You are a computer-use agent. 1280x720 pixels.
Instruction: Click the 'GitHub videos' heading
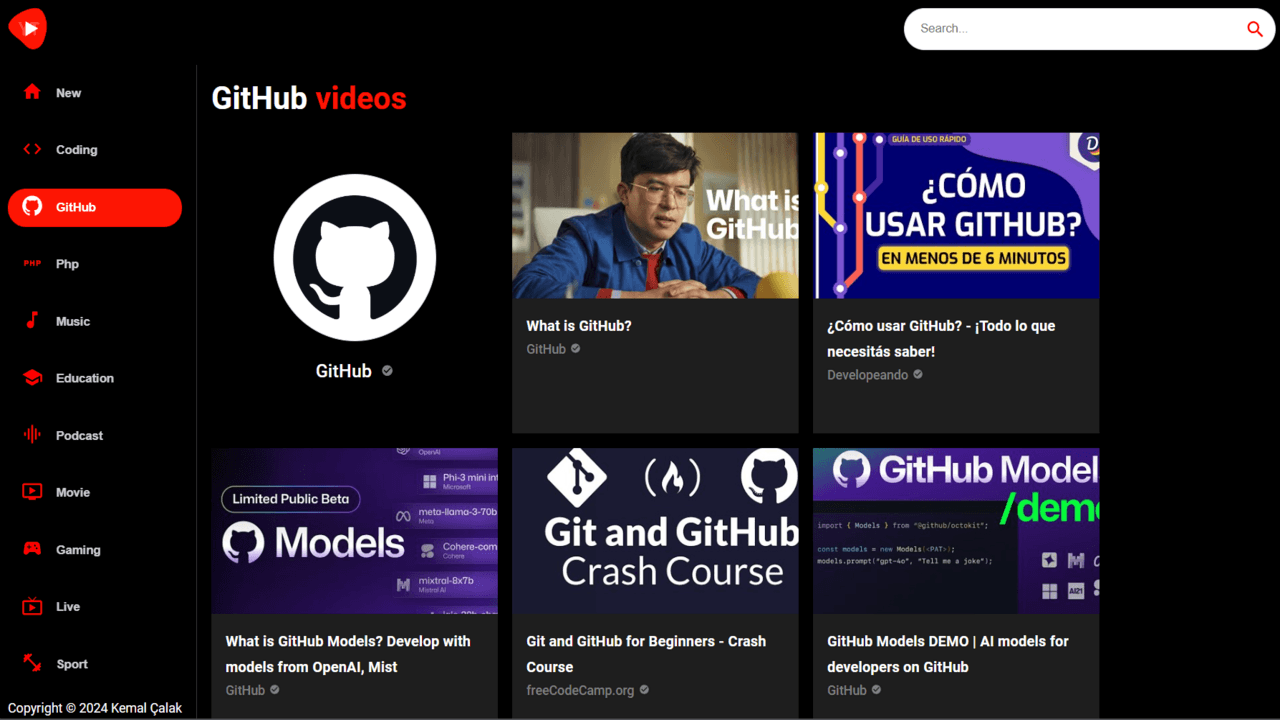pos(309,98)
